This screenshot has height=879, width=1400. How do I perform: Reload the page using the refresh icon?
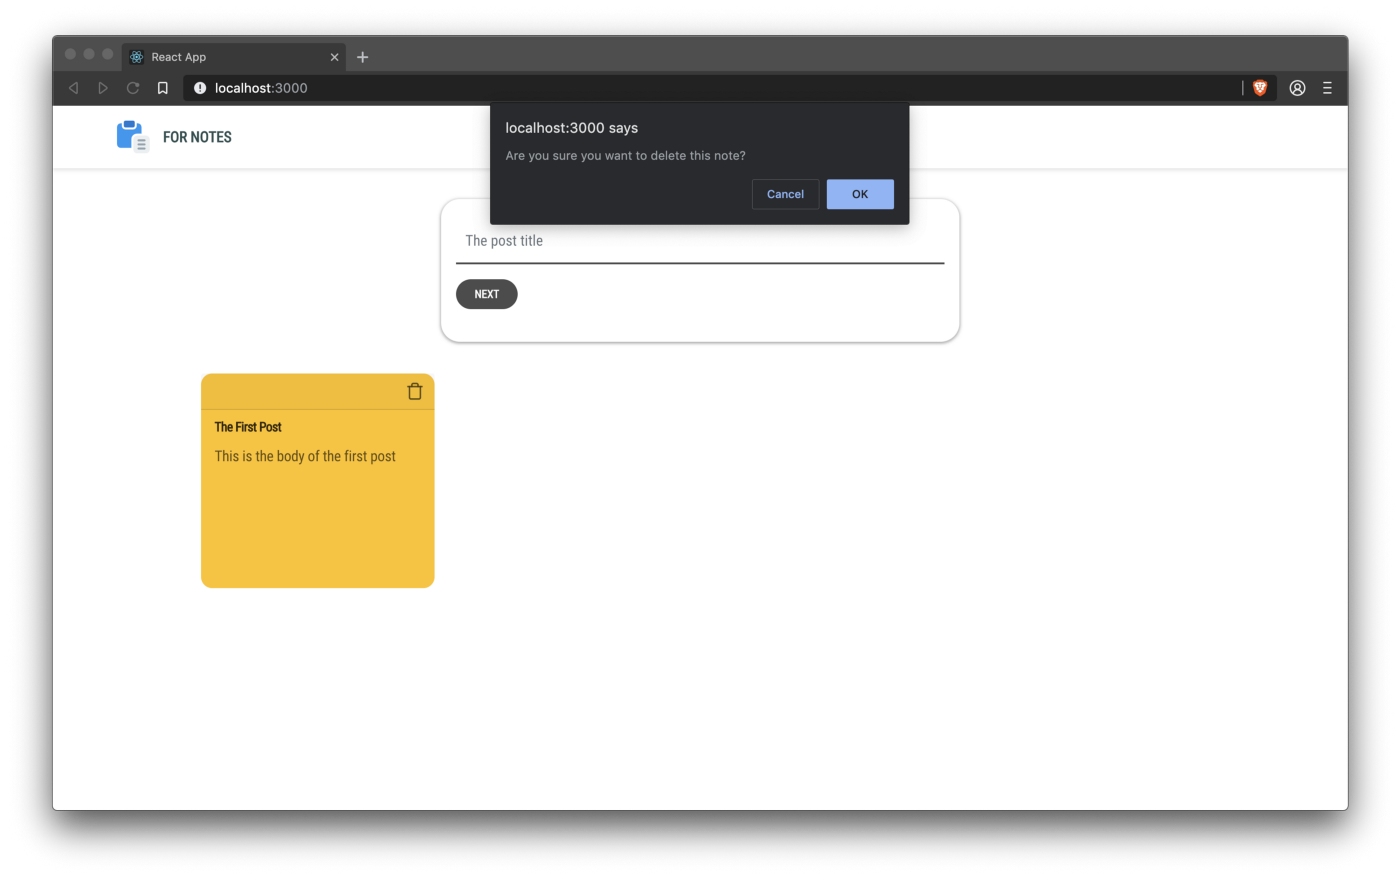point(132,88)
